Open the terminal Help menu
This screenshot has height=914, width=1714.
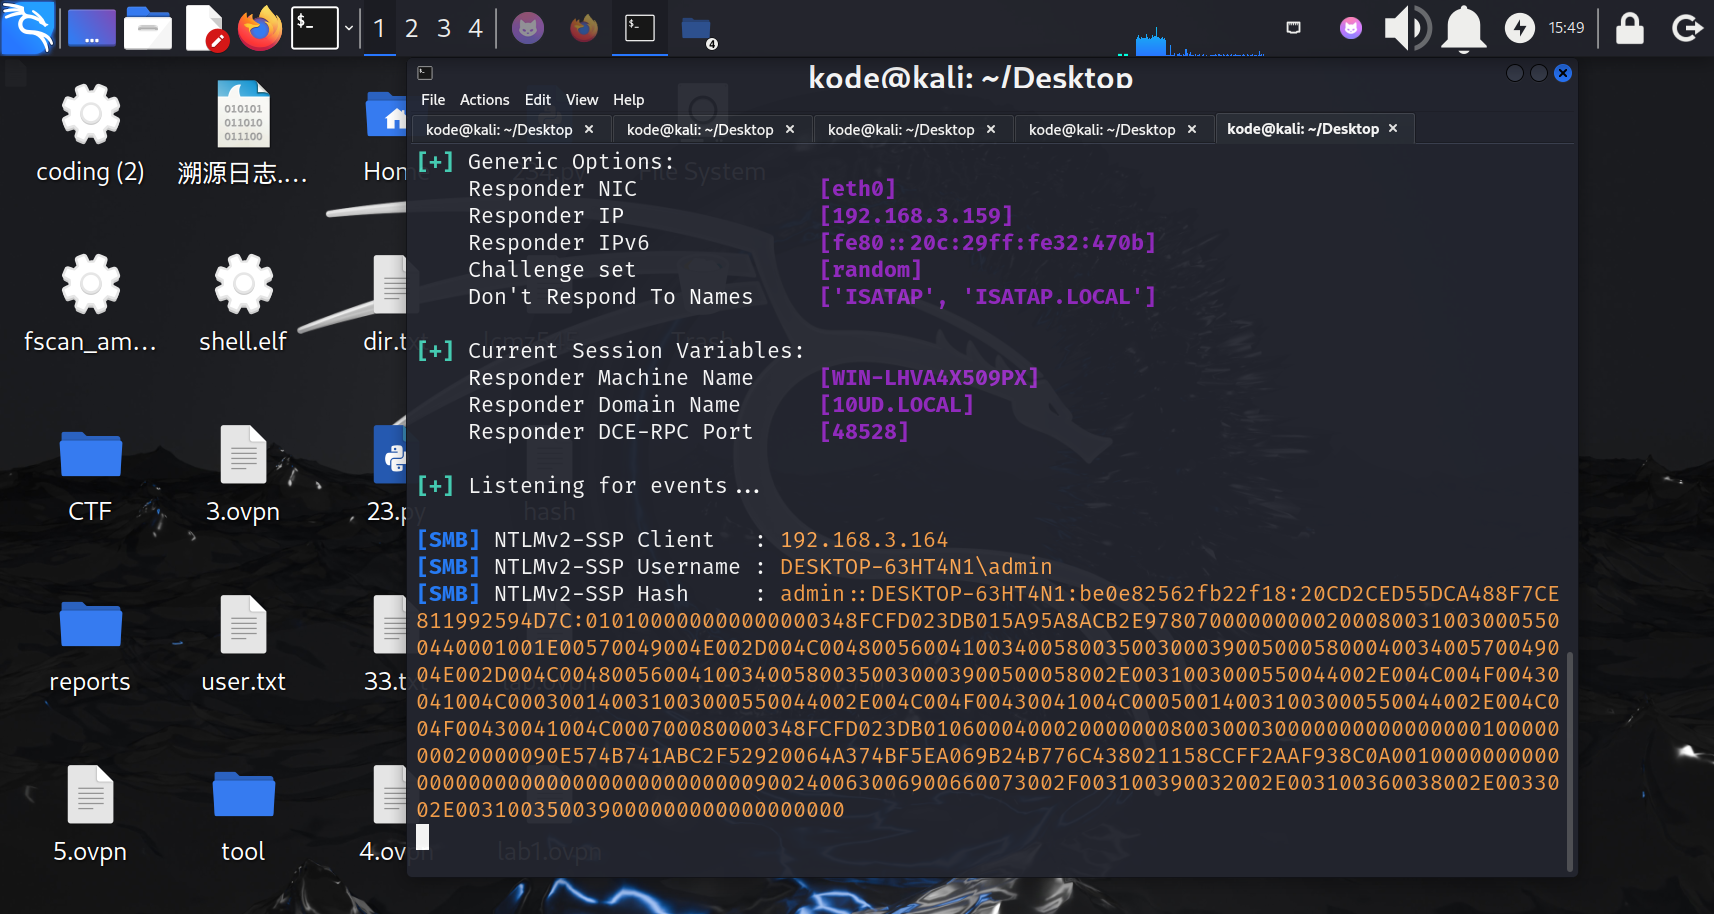628,100
